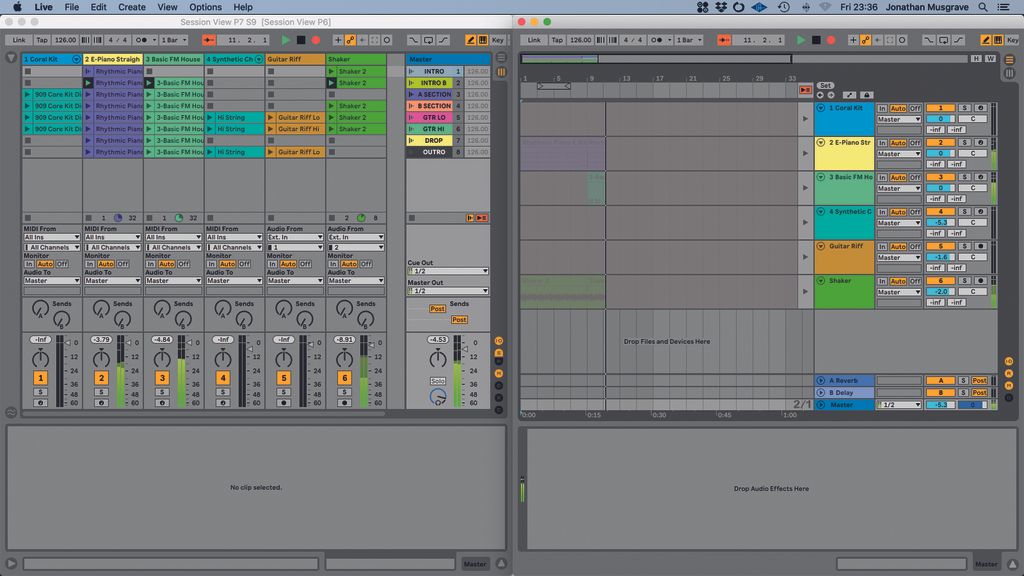
Task: Open the 1 Bar quantization dropdown
Action: [x=172, y=39]
